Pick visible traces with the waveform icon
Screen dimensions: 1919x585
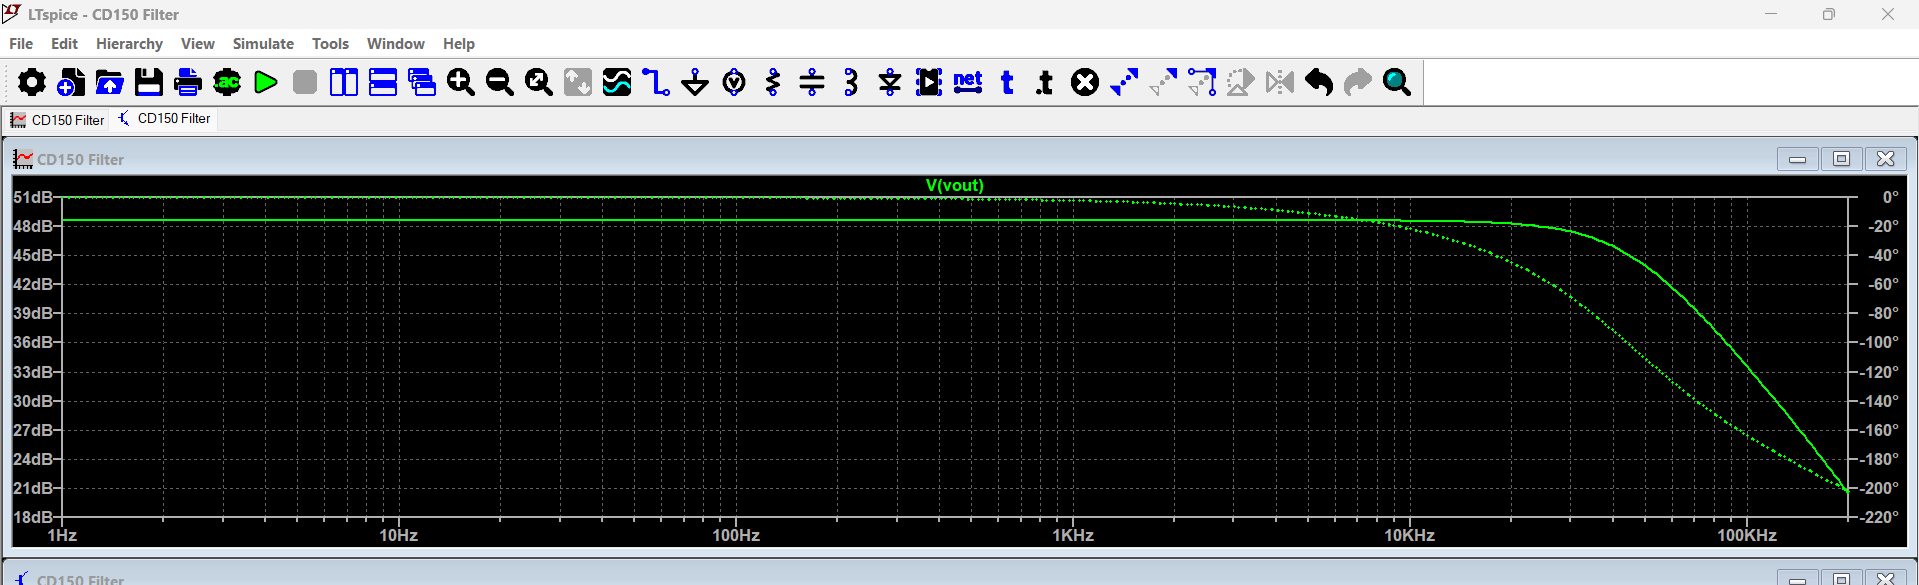tap(617, 82)
